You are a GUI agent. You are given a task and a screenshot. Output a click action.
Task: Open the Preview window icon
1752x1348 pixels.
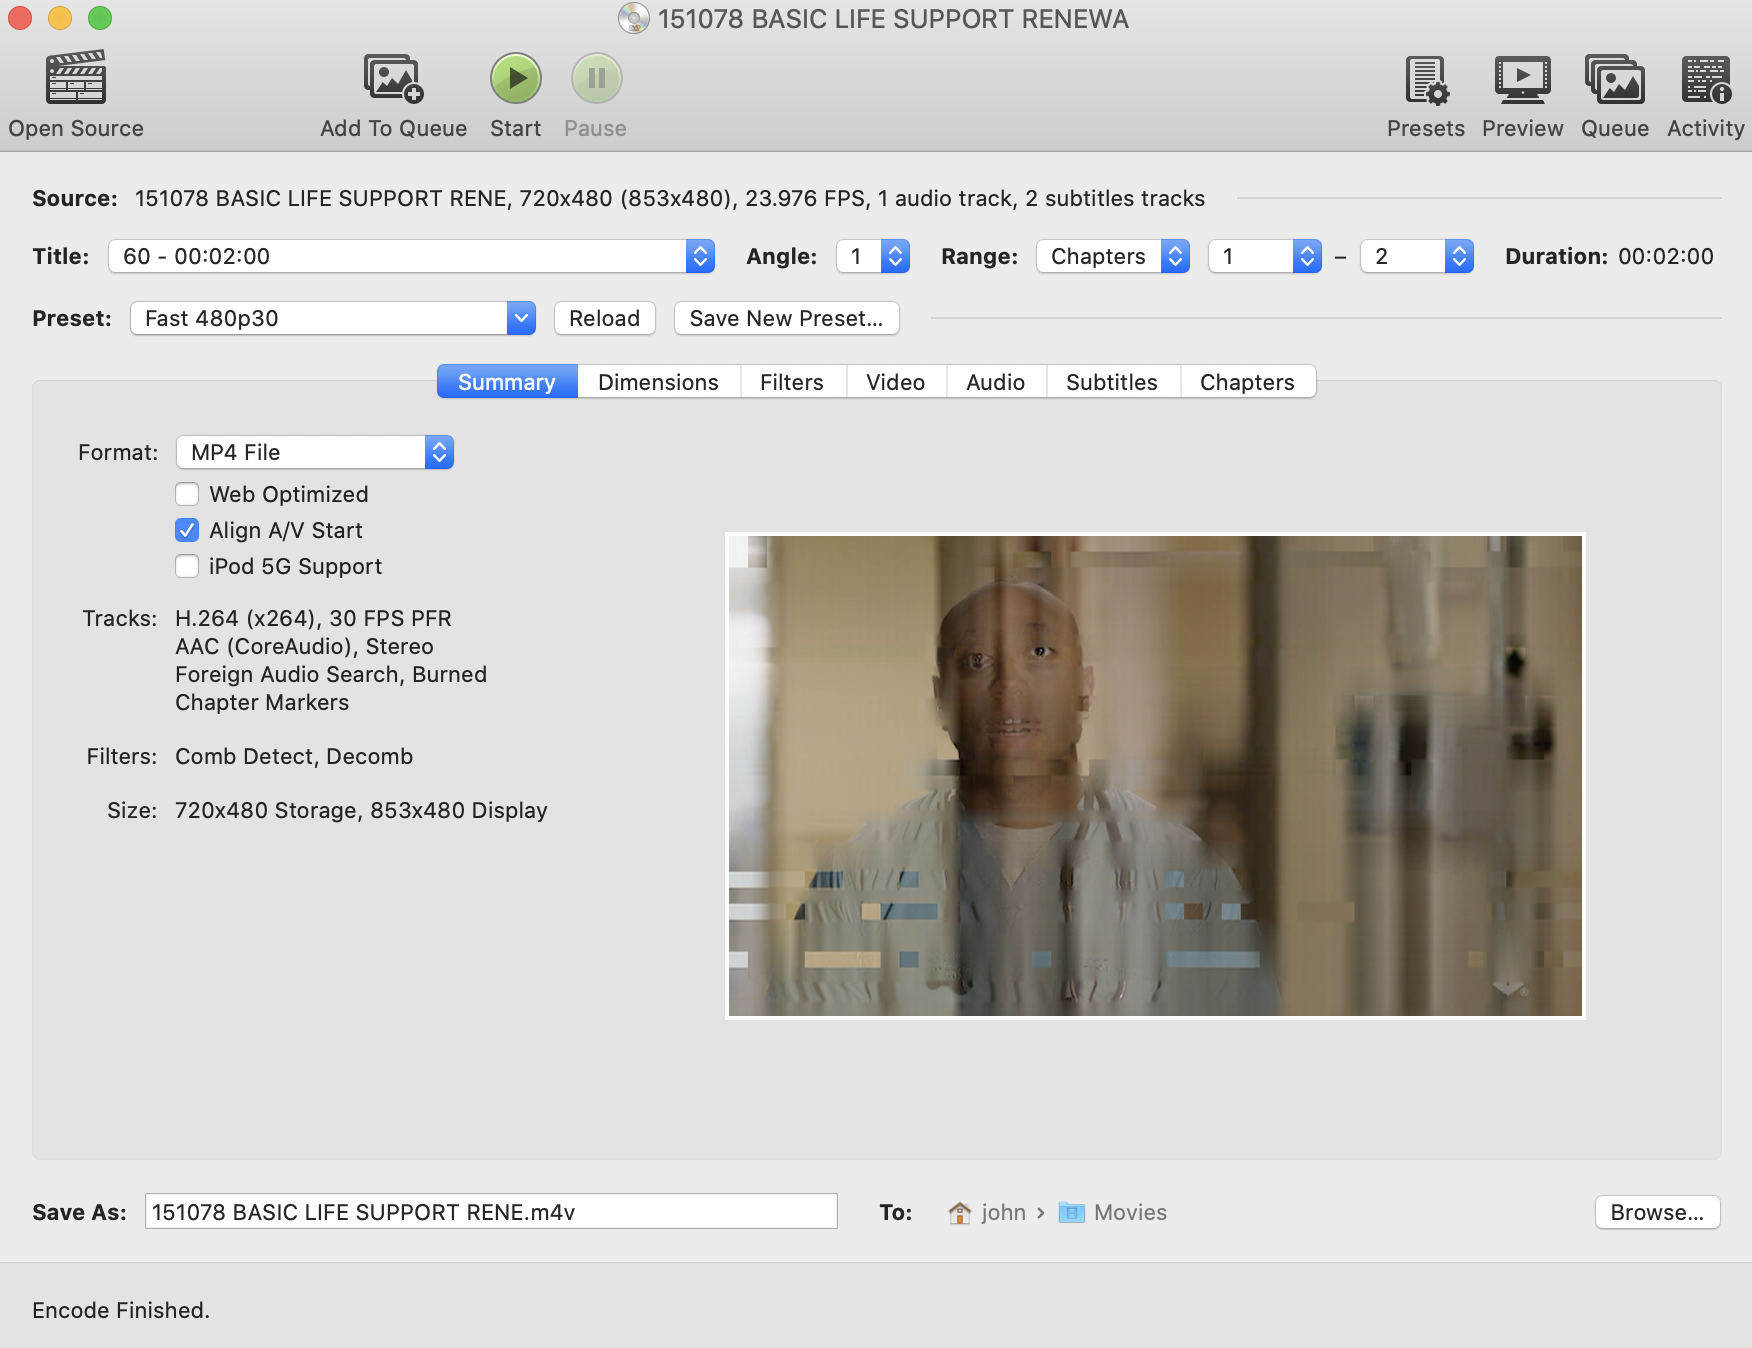click(x=1522, y=79)
